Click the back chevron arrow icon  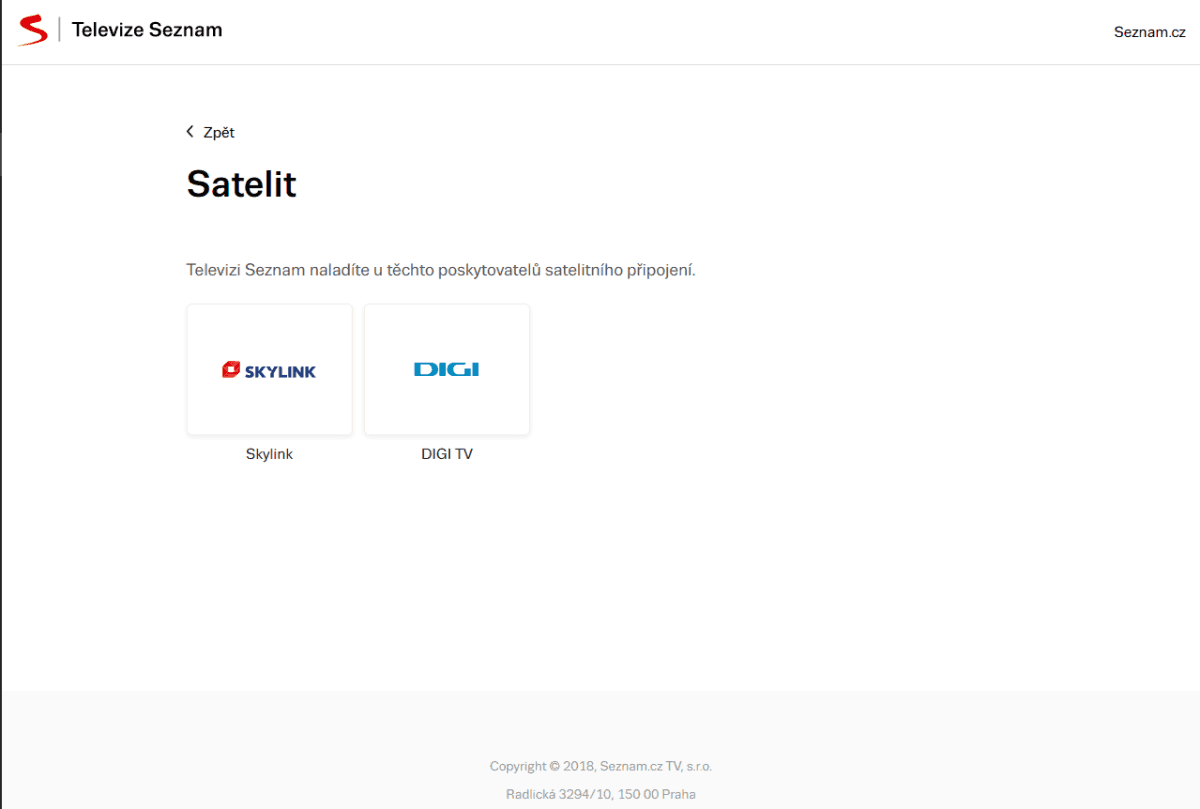190,132
